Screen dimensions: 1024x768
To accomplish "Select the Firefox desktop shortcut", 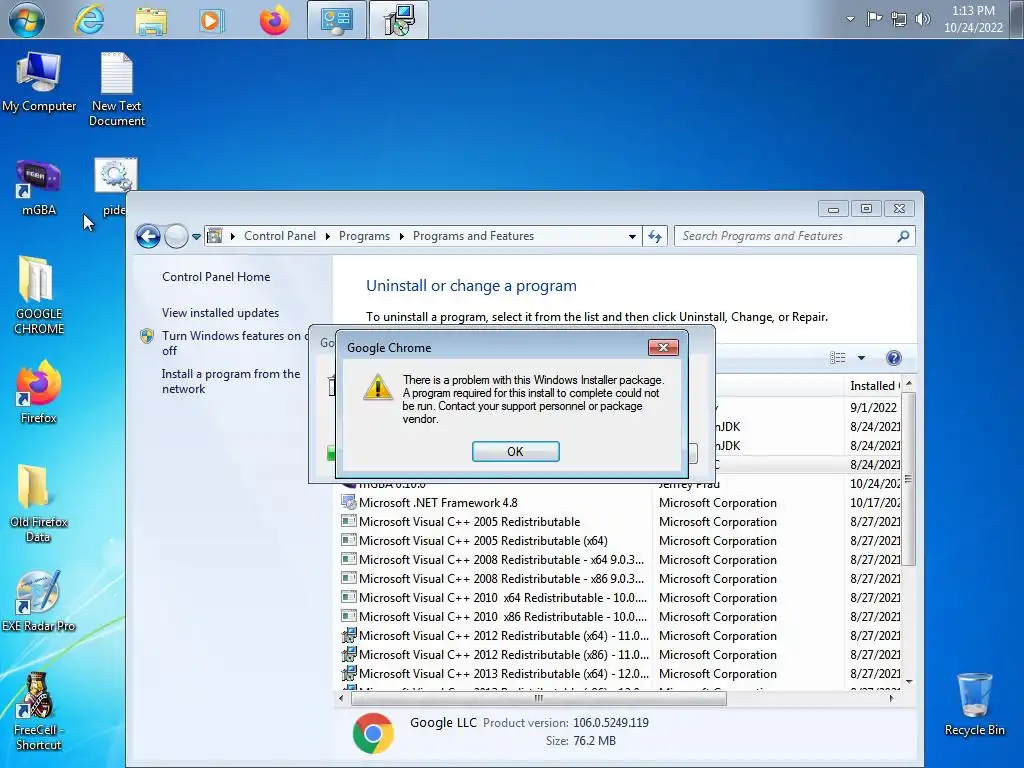I will (x=39, y=392).
